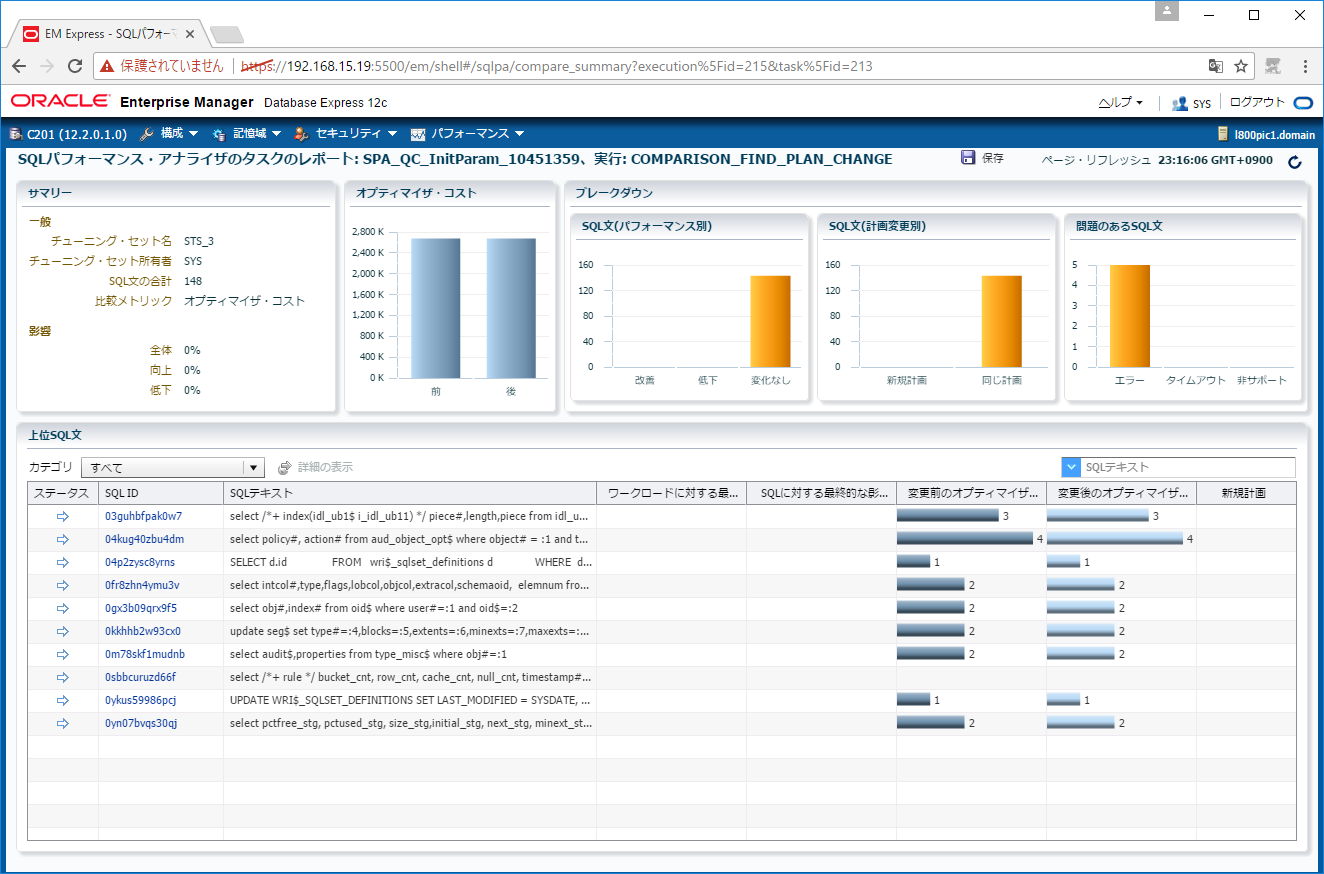This screenshot has height=874, width=1324.
Task: Click the SQLテキスト search input field
Action: [x=1187, y=467]
